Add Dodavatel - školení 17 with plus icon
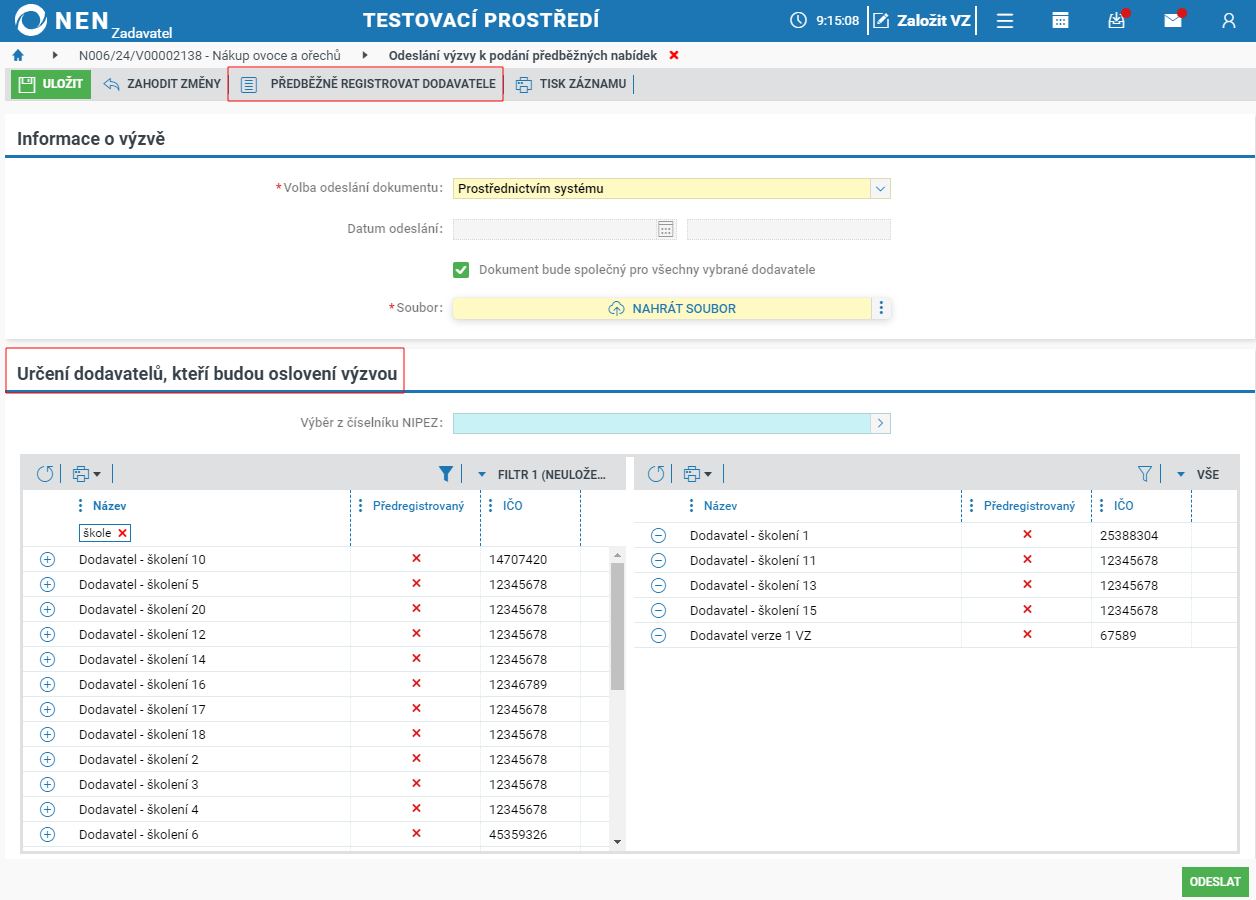The width and height of the screenshot is (1256, 900). point(47,709)
